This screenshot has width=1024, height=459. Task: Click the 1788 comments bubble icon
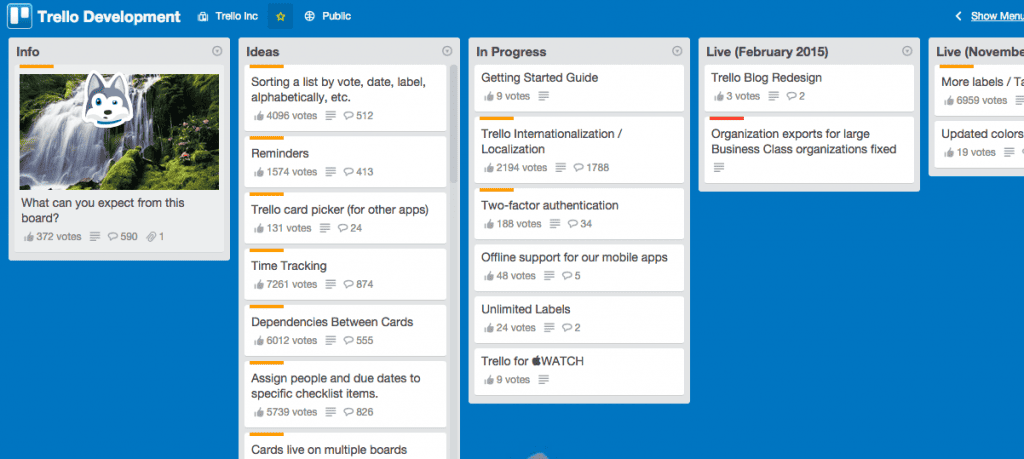[578, 168]
